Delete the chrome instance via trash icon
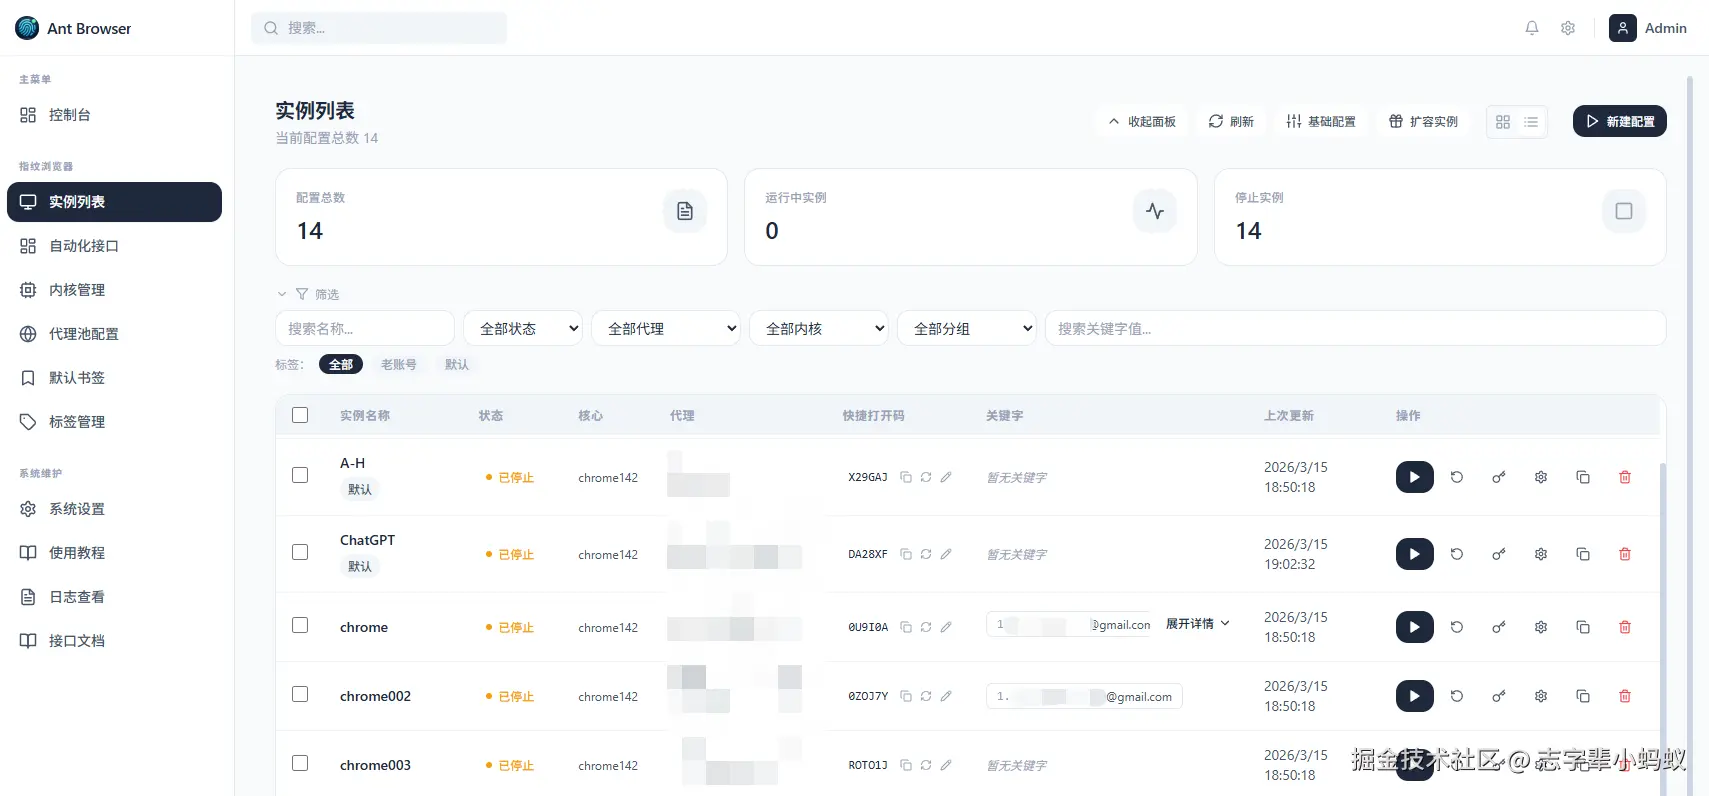The width and height of the screenshot is (1709, 796). [x=1625, y=627]
